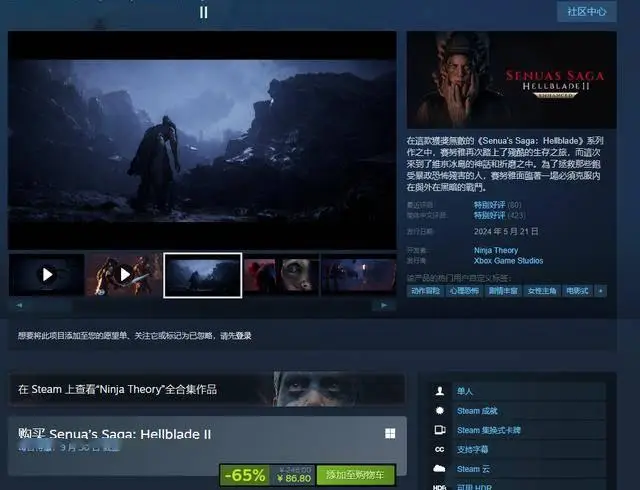Open Steam 集换式卡牌 link
640x490 pixels.
(x=489, y=430)
